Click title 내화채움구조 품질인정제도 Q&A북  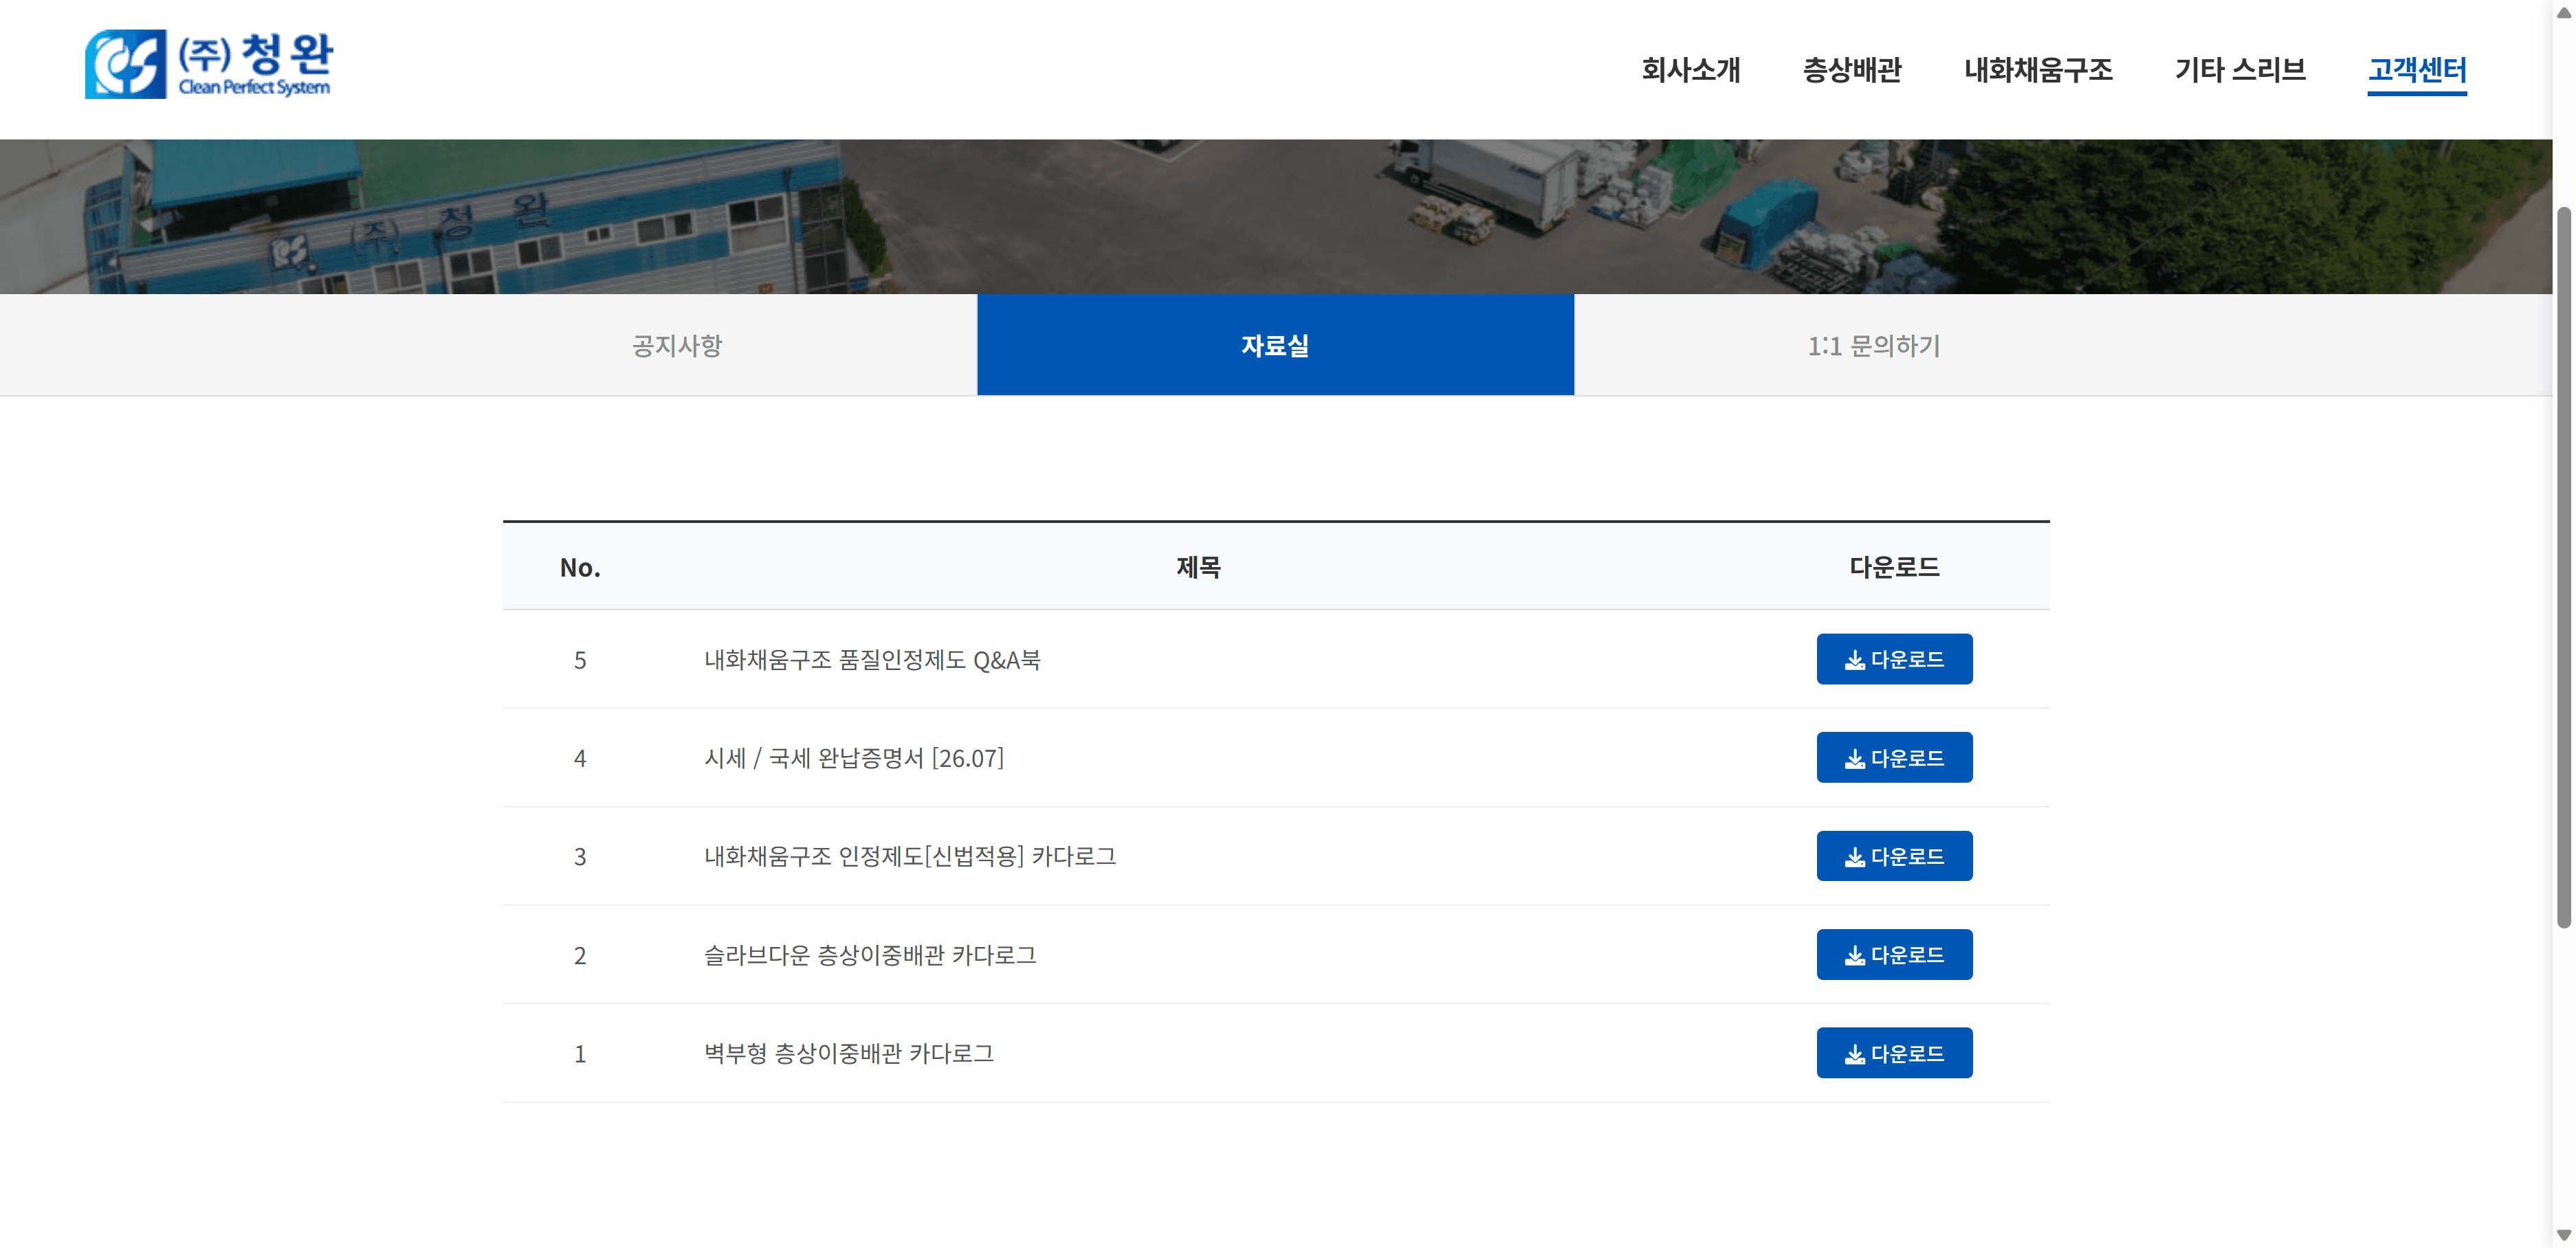872,660
